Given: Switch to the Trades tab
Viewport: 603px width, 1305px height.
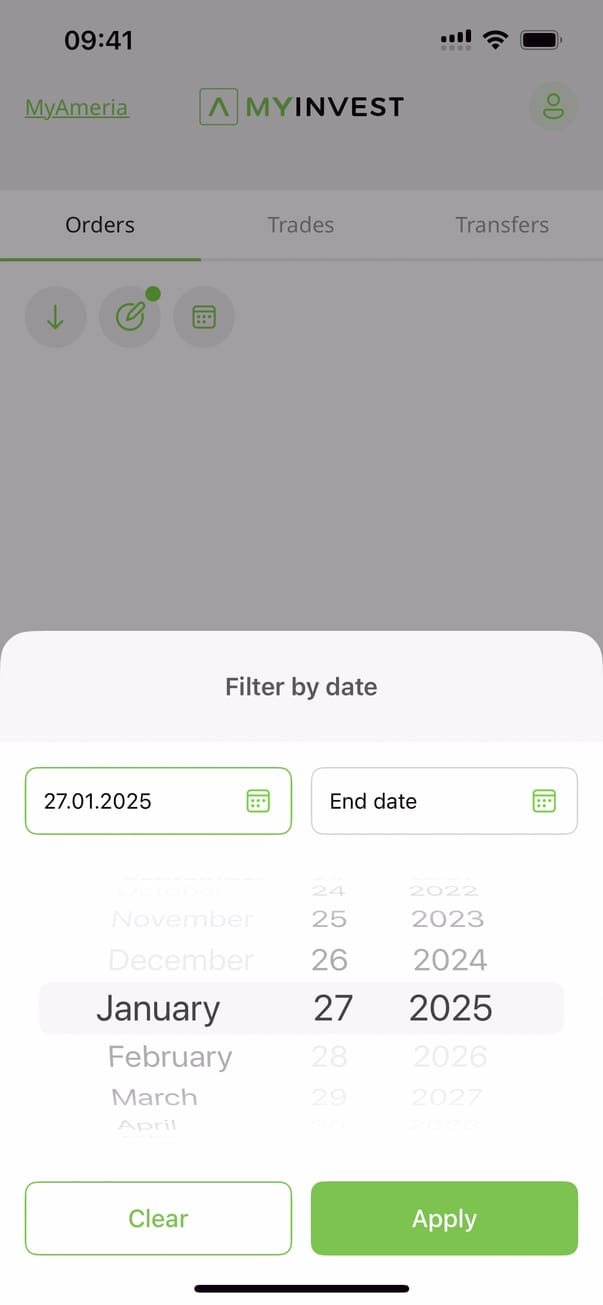Looking at the screenshot, I should click(301, 225).
